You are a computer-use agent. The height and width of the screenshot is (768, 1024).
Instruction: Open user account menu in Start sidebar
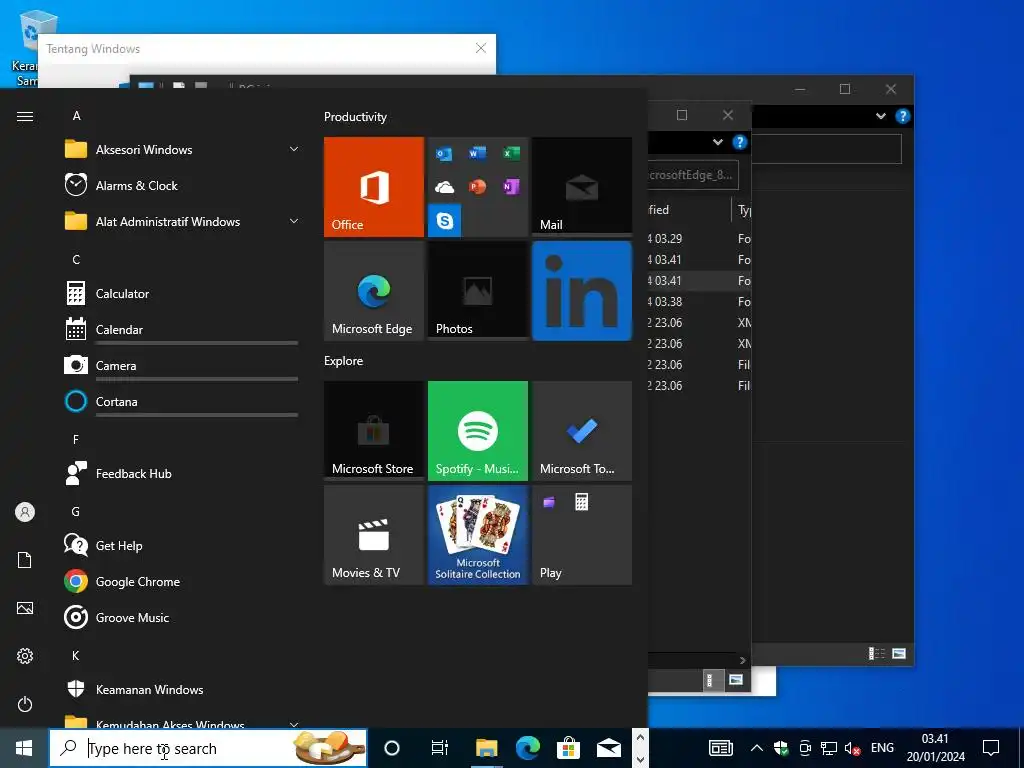click(x=25, y=512)
